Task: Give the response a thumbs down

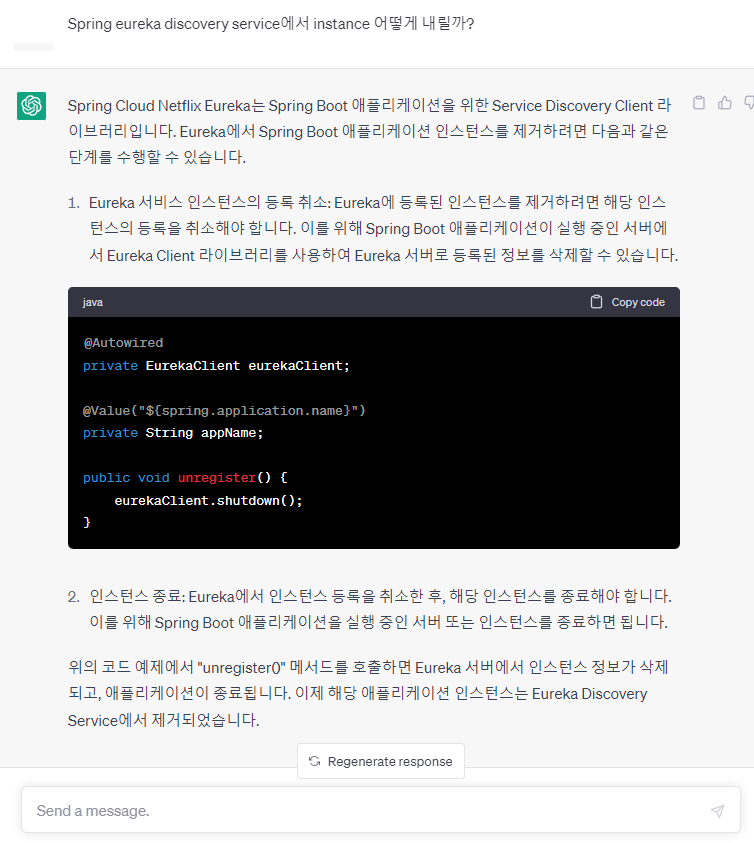Action: click(749, 103)
